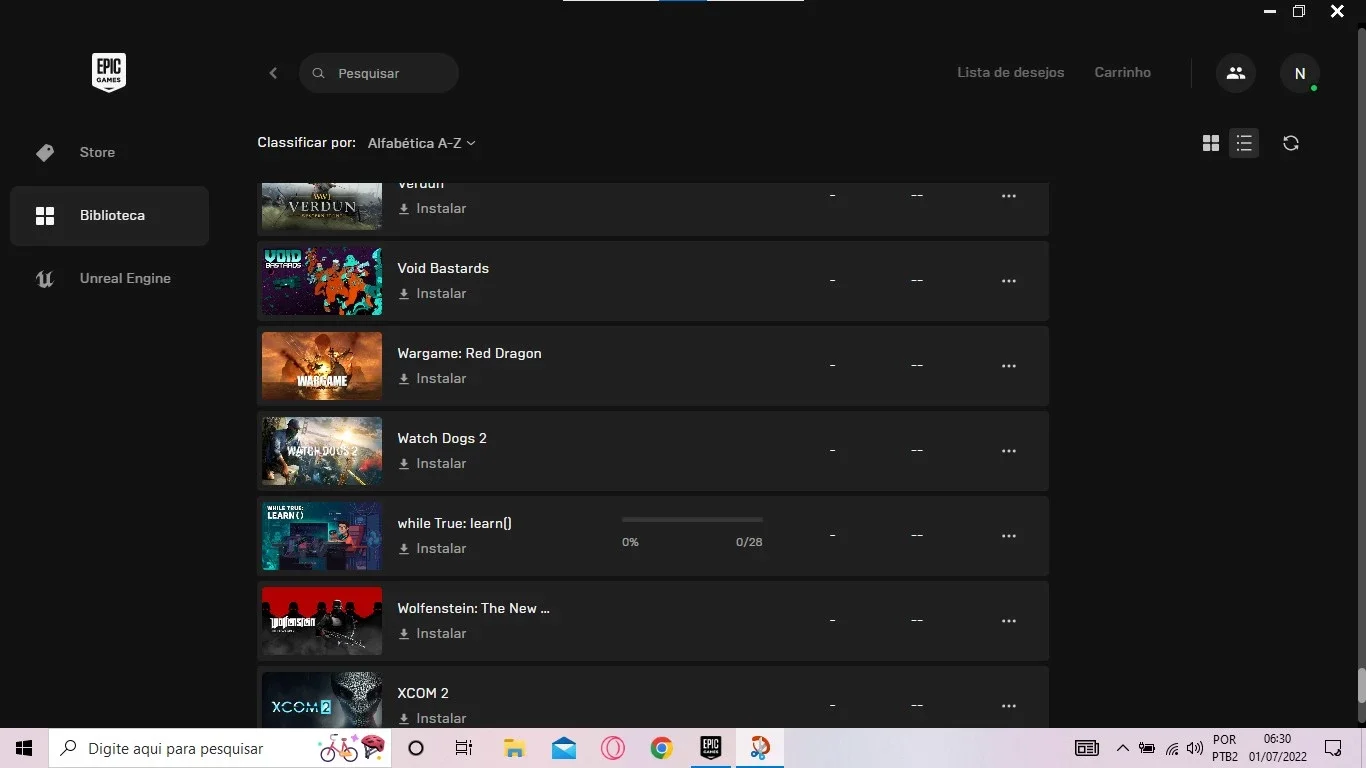Click the XCOM 2 cover thumbnail
The height and width of the screenshot is (768, 1366).
[x=322, y=699]
